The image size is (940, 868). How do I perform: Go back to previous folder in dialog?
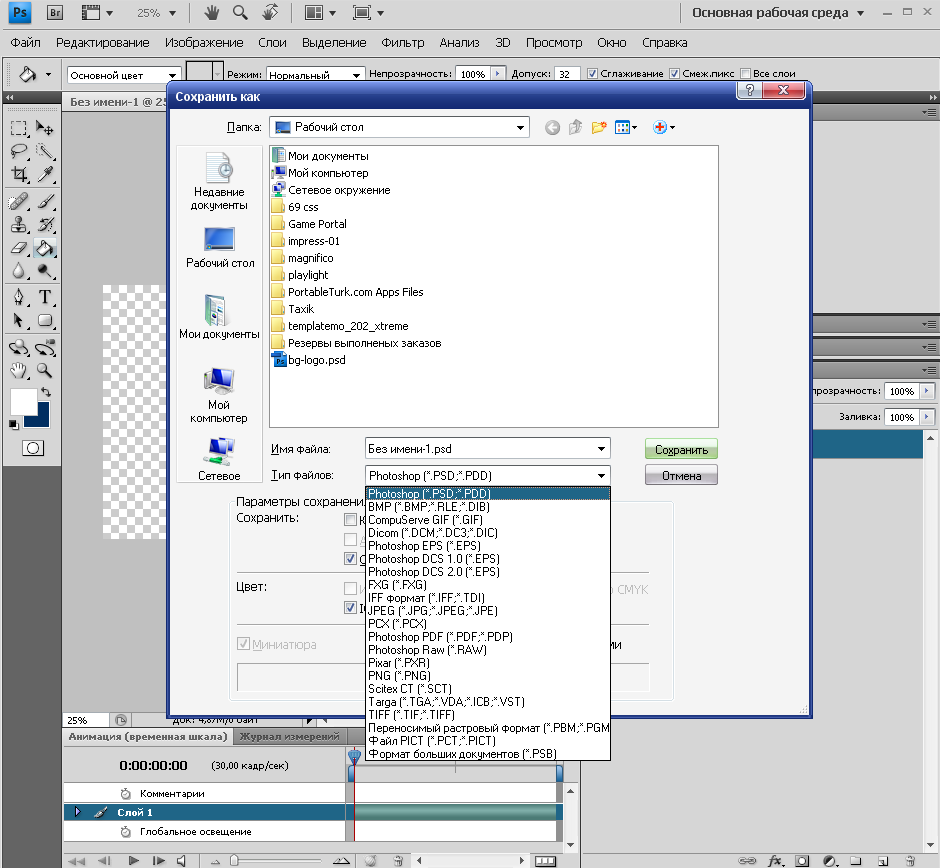click(x=552, y=127)
